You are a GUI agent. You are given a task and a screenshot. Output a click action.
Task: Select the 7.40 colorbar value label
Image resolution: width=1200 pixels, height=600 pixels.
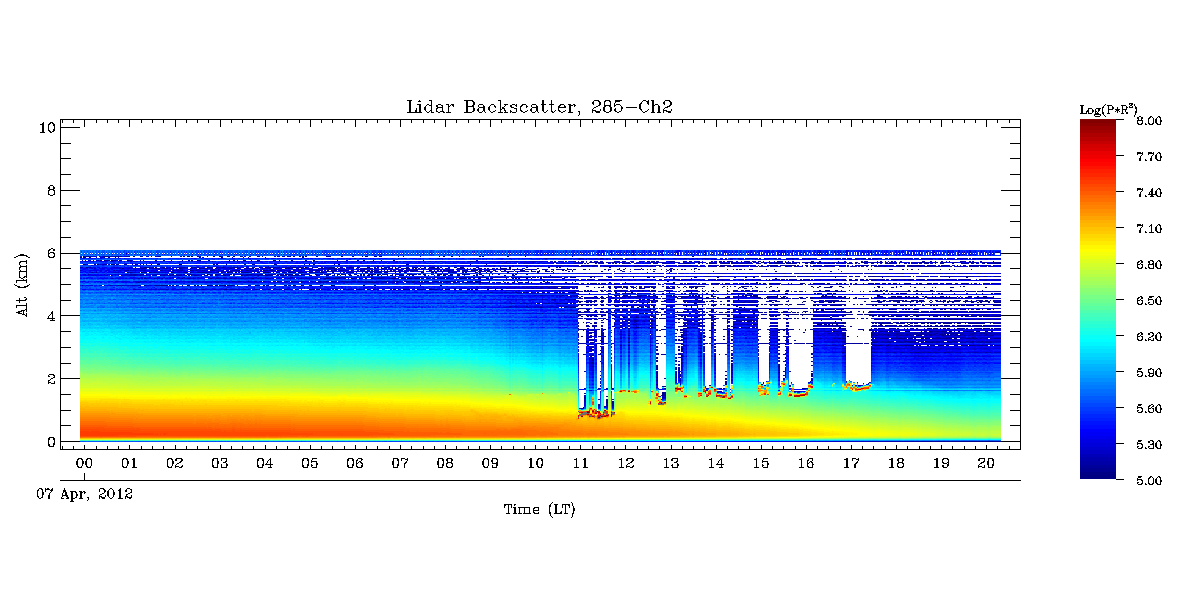point(1148,193)
